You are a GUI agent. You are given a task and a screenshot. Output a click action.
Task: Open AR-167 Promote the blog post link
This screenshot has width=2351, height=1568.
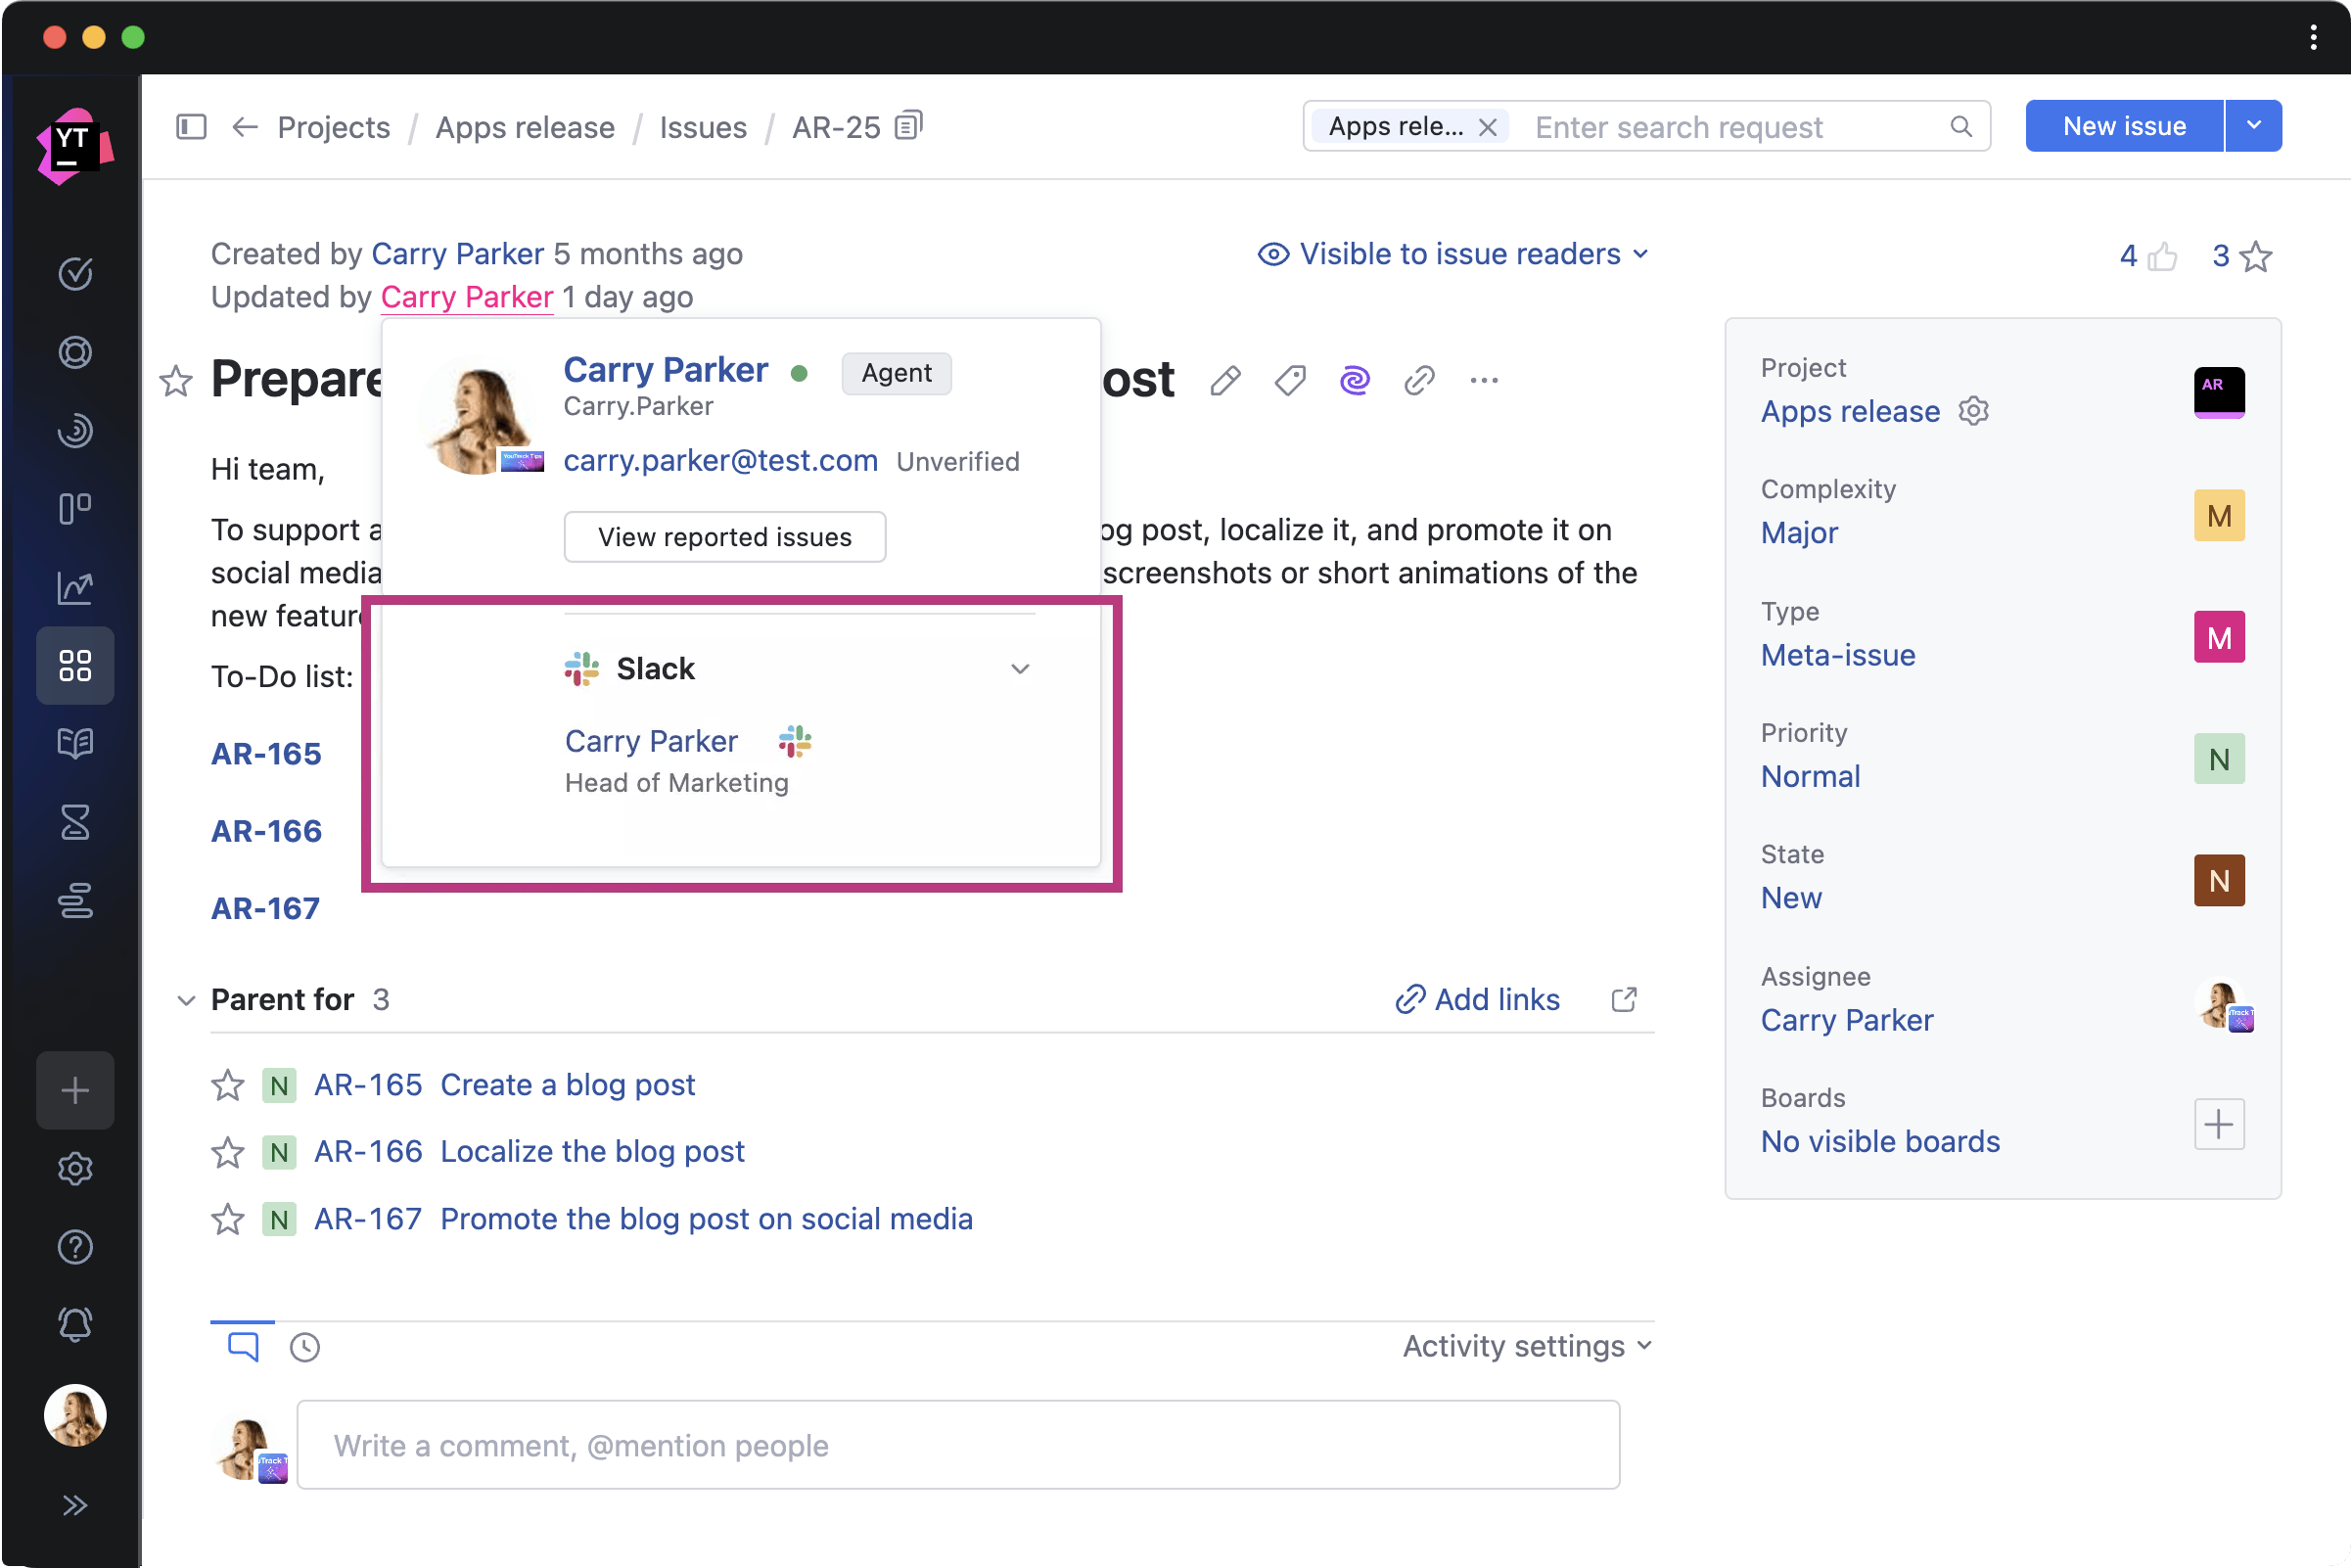click(x=705, y=1219)
